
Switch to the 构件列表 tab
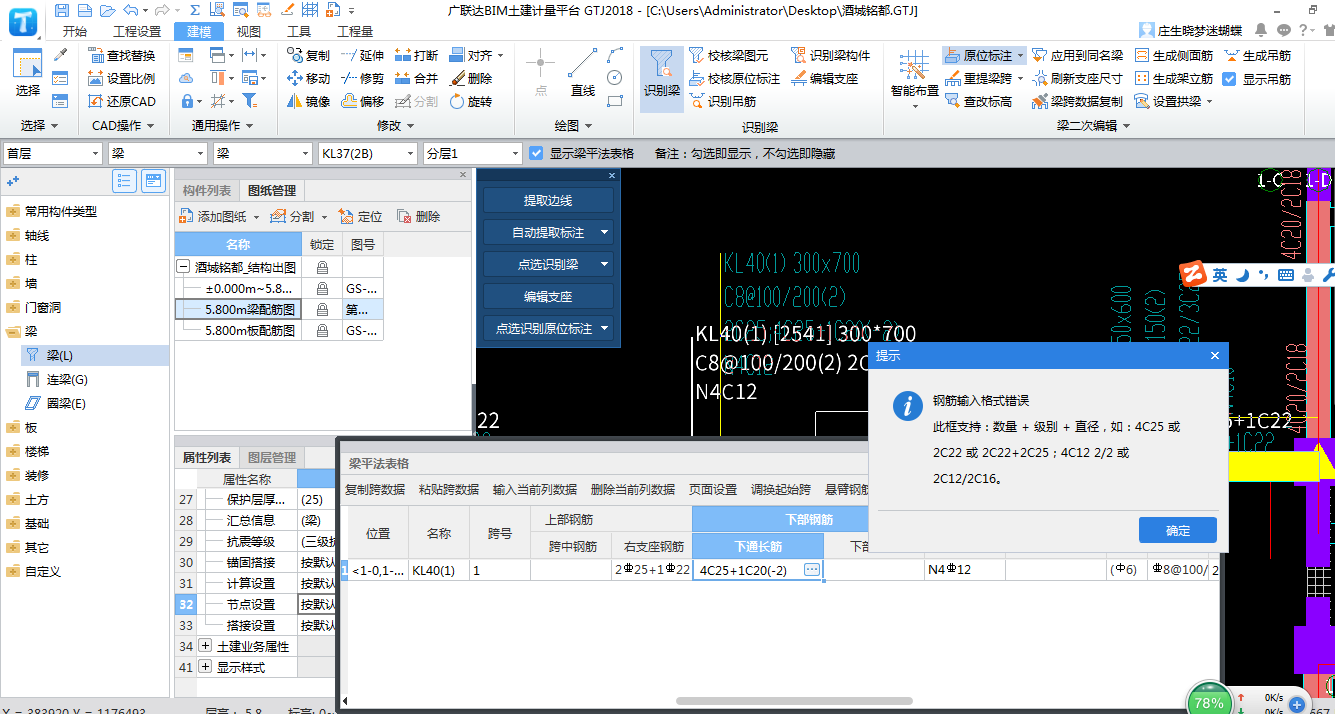click(207, 191)
